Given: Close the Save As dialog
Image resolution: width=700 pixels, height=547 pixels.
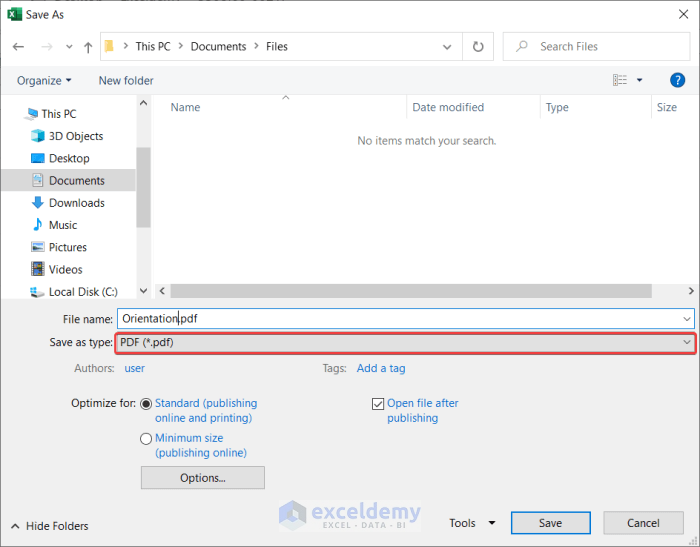Looking at the screenshot, I should pos(683,14).
